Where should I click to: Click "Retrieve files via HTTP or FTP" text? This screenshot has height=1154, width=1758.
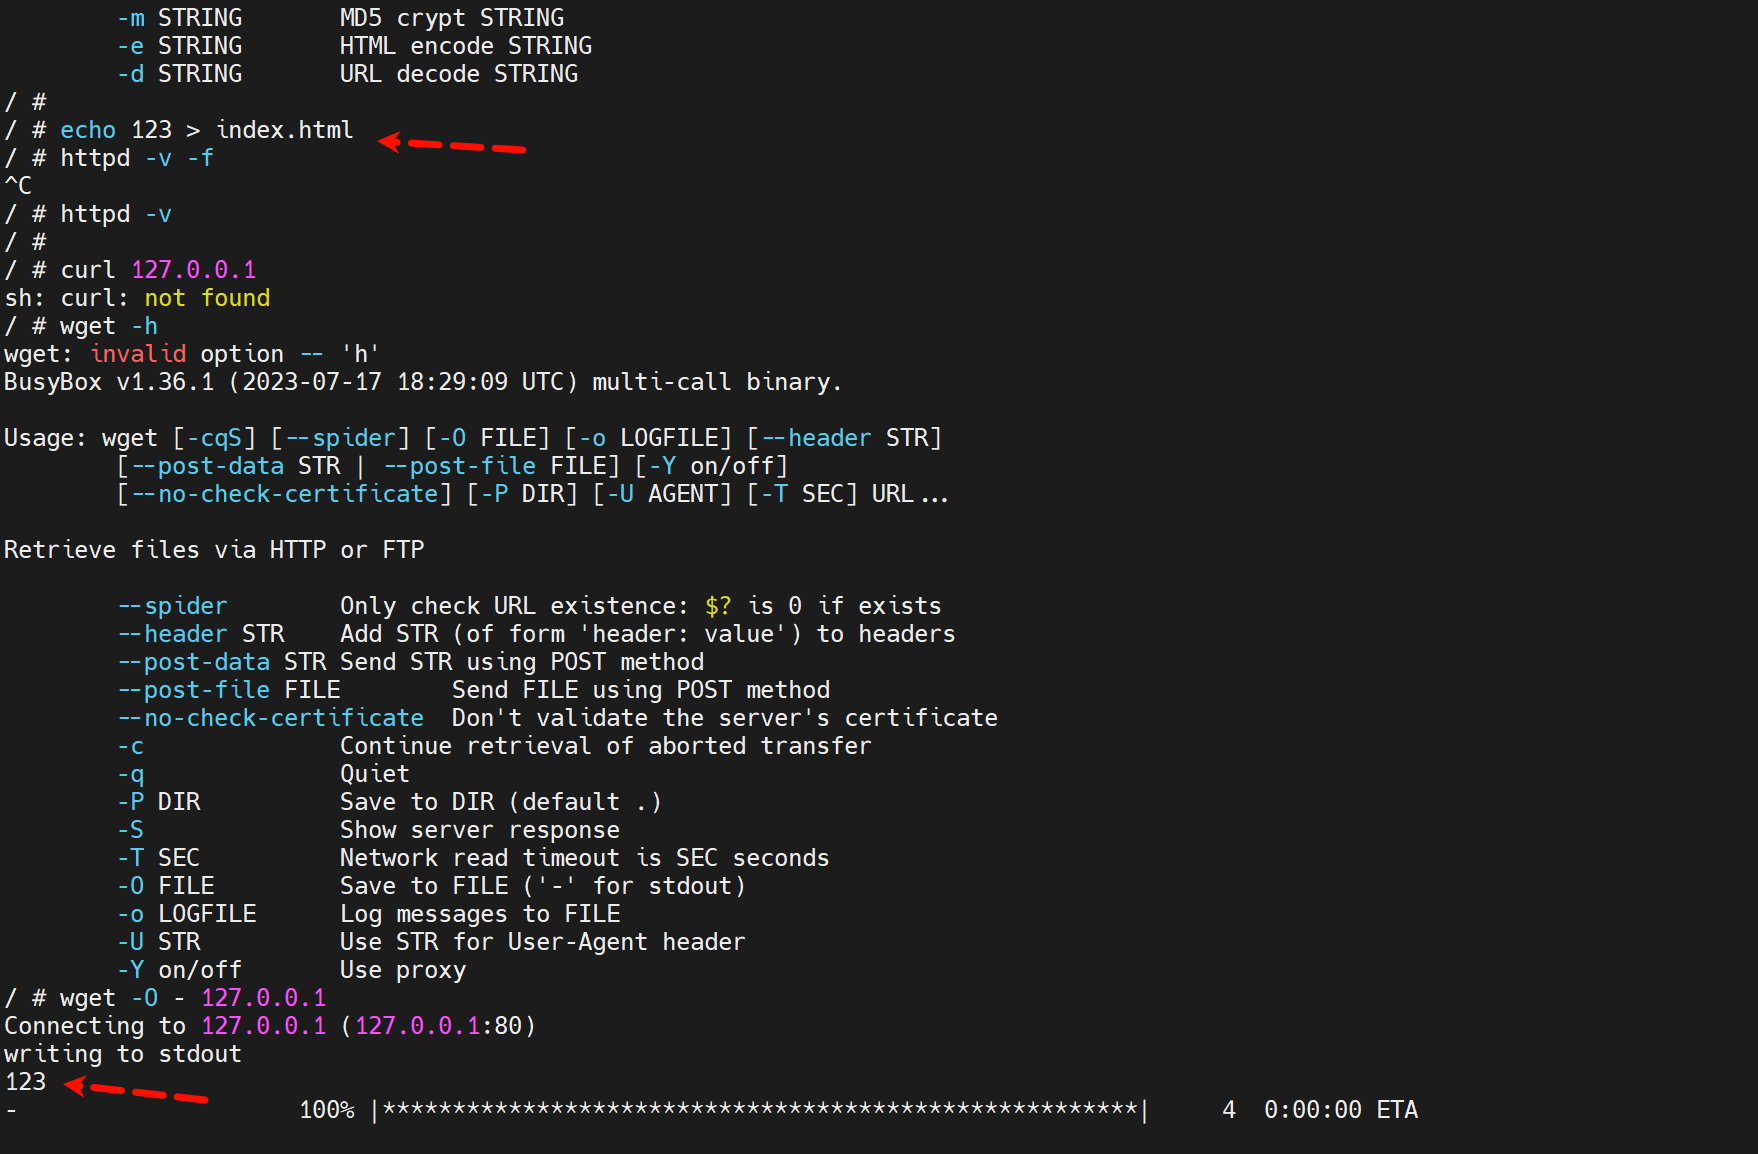click(x=214, y=550)
